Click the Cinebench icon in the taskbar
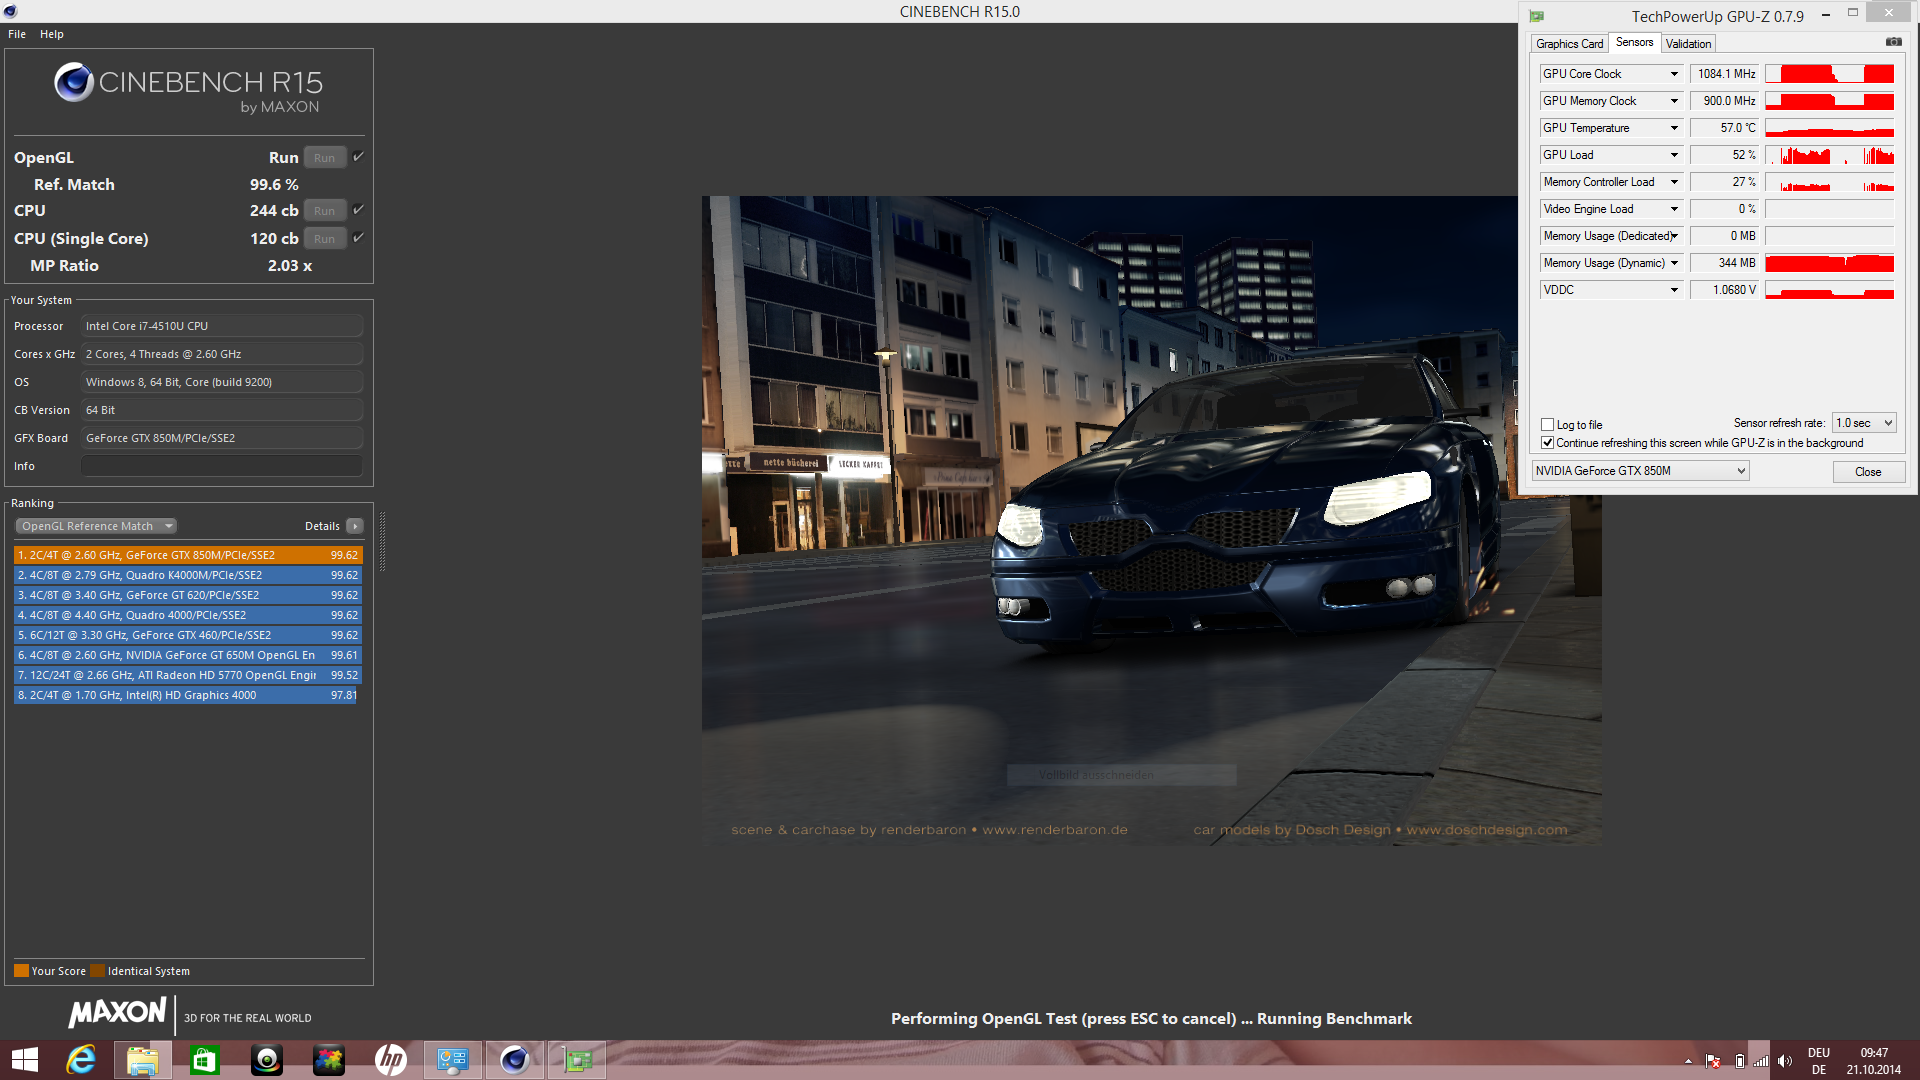Image resolution: width=1920 pixels, height=1080 pixels. (x=514, y=1060)
